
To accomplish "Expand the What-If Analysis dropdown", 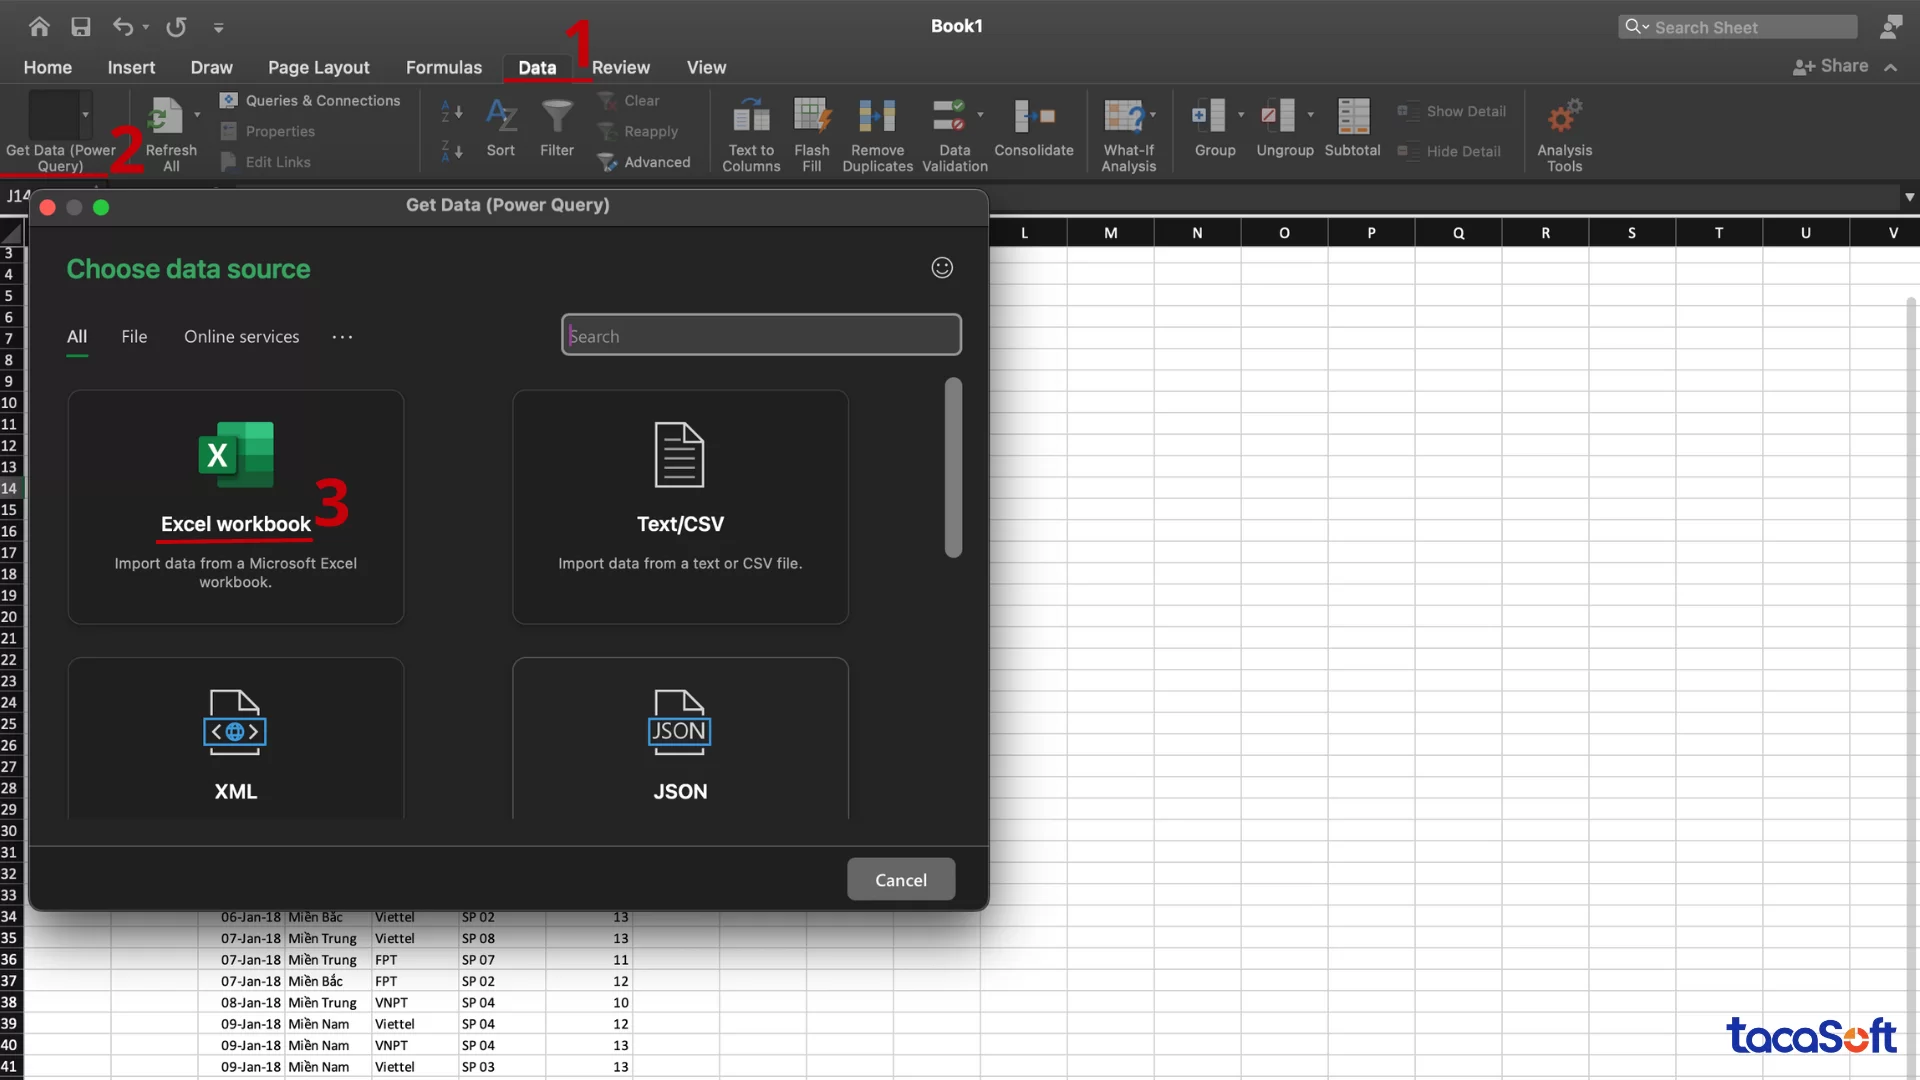I will [1153, 115].
